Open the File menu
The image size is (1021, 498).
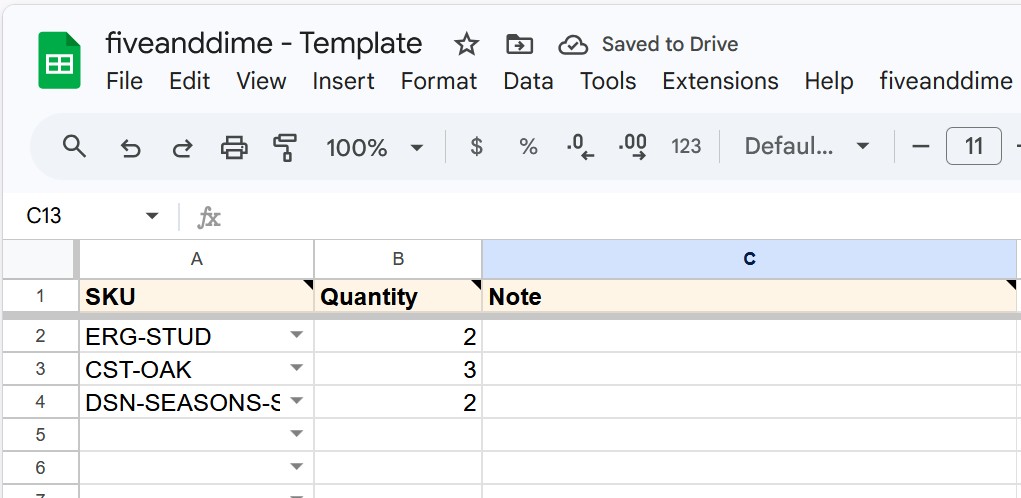point(124,81)
